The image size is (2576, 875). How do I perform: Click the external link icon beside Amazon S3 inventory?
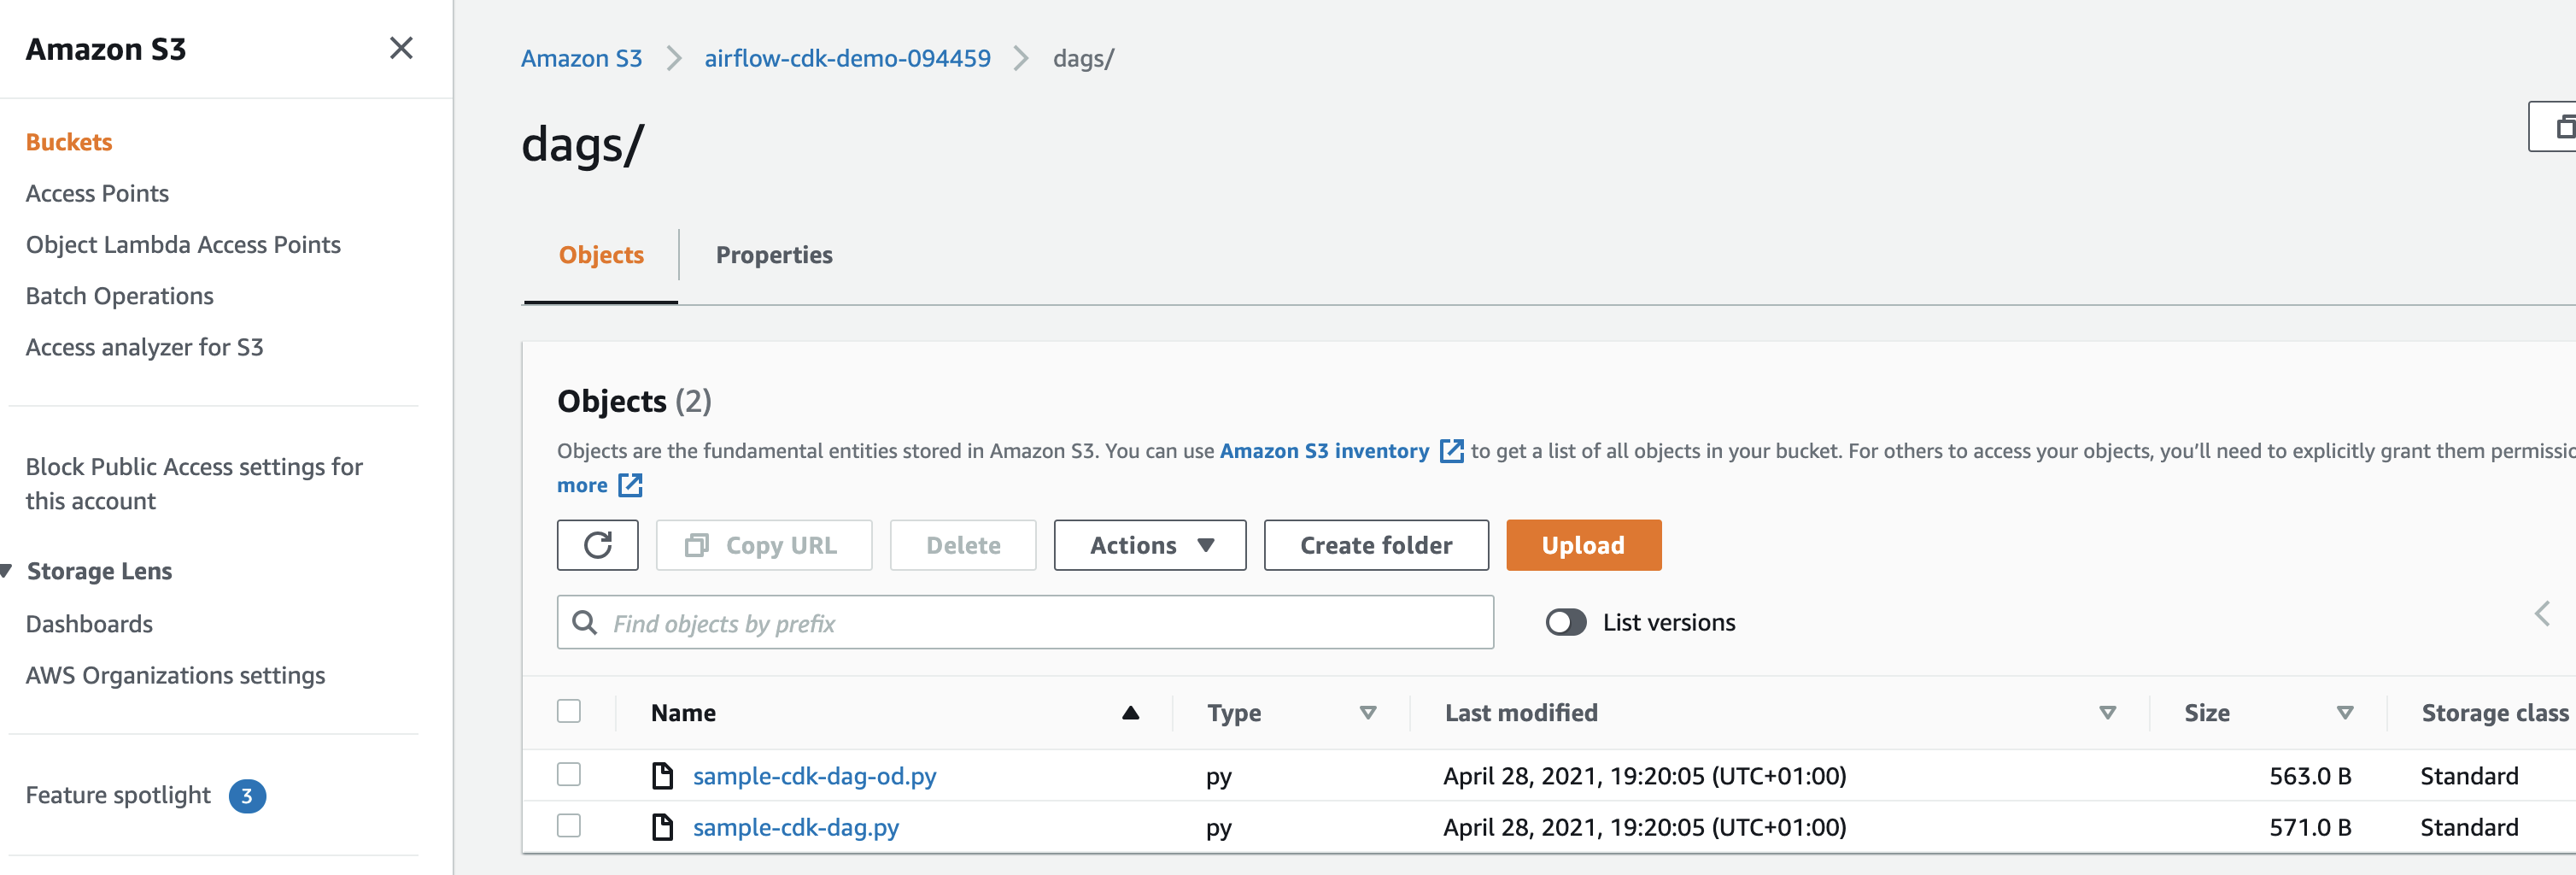1451,451
